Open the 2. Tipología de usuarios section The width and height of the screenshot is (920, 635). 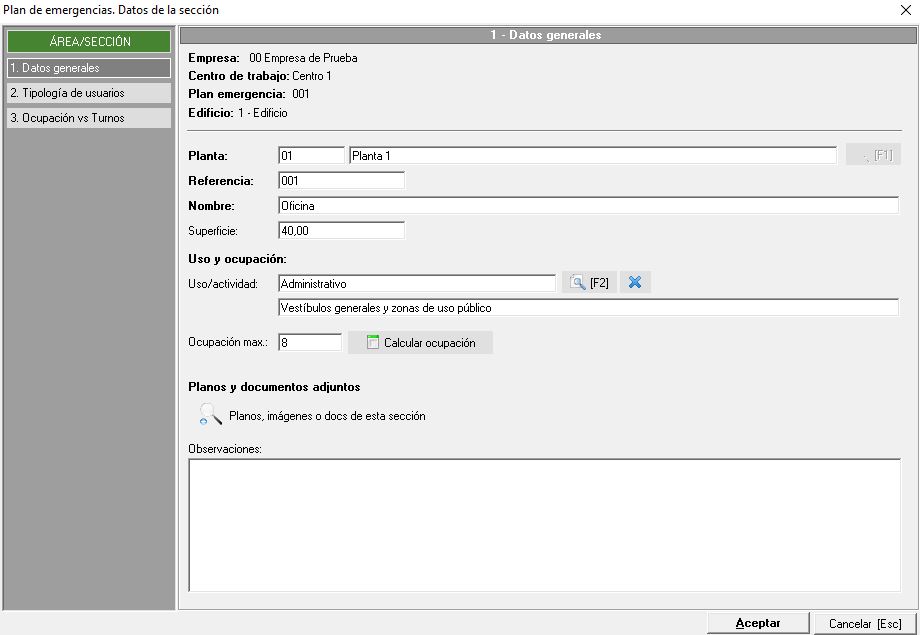coord(89,93)
